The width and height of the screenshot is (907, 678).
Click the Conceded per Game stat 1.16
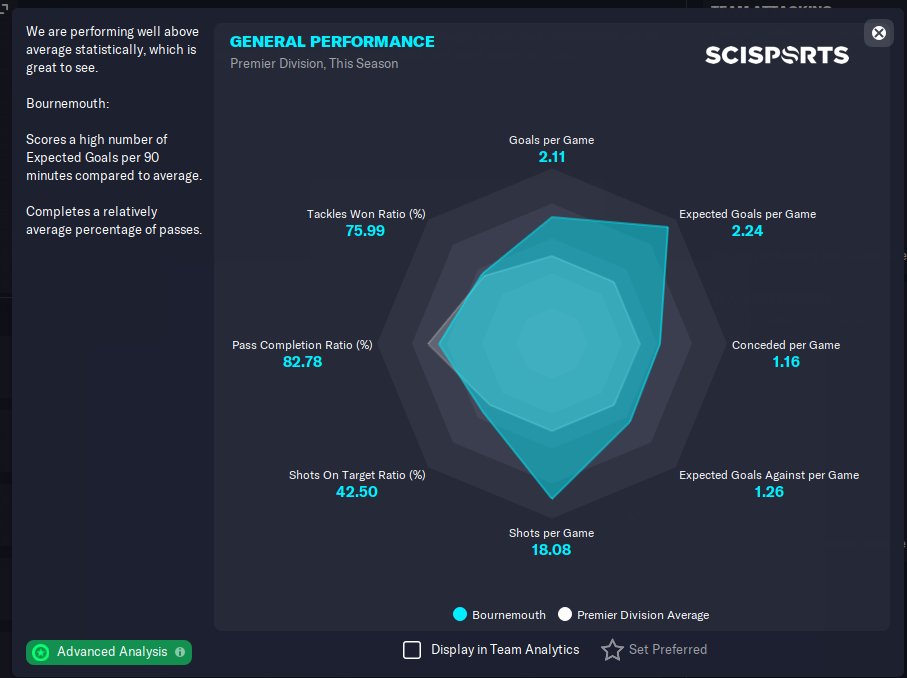[786, 362]
